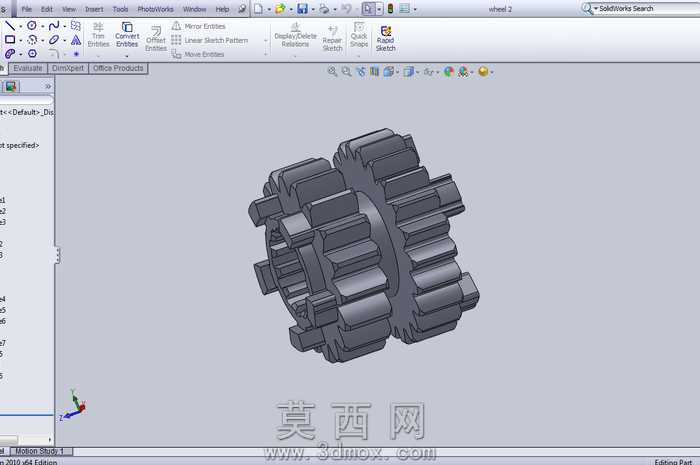The width and height of the screenshot is (700, 465).
Task: Pin the menu bar
Action: pos(242,8)
